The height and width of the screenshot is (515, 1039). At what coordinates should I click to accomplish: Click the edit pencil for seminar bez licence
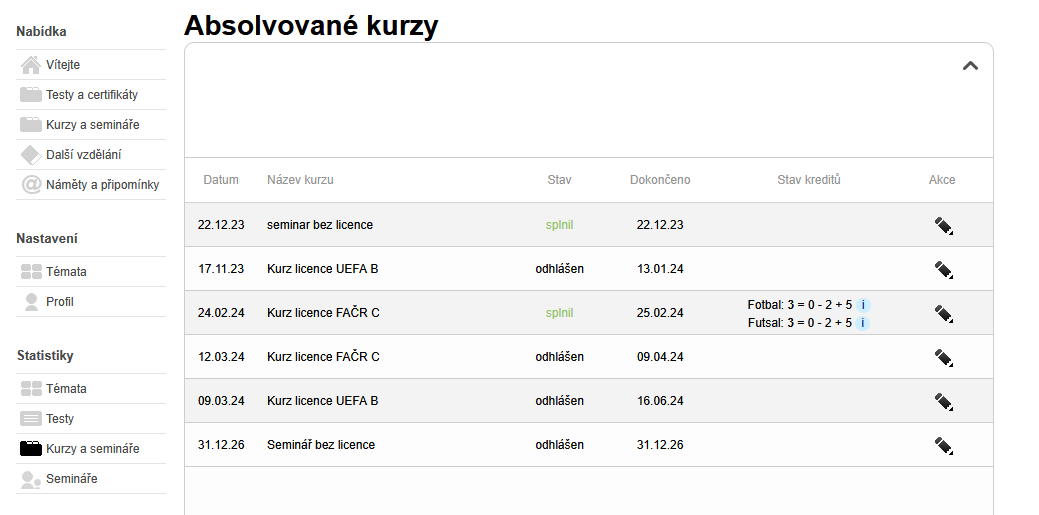[943, 225]
